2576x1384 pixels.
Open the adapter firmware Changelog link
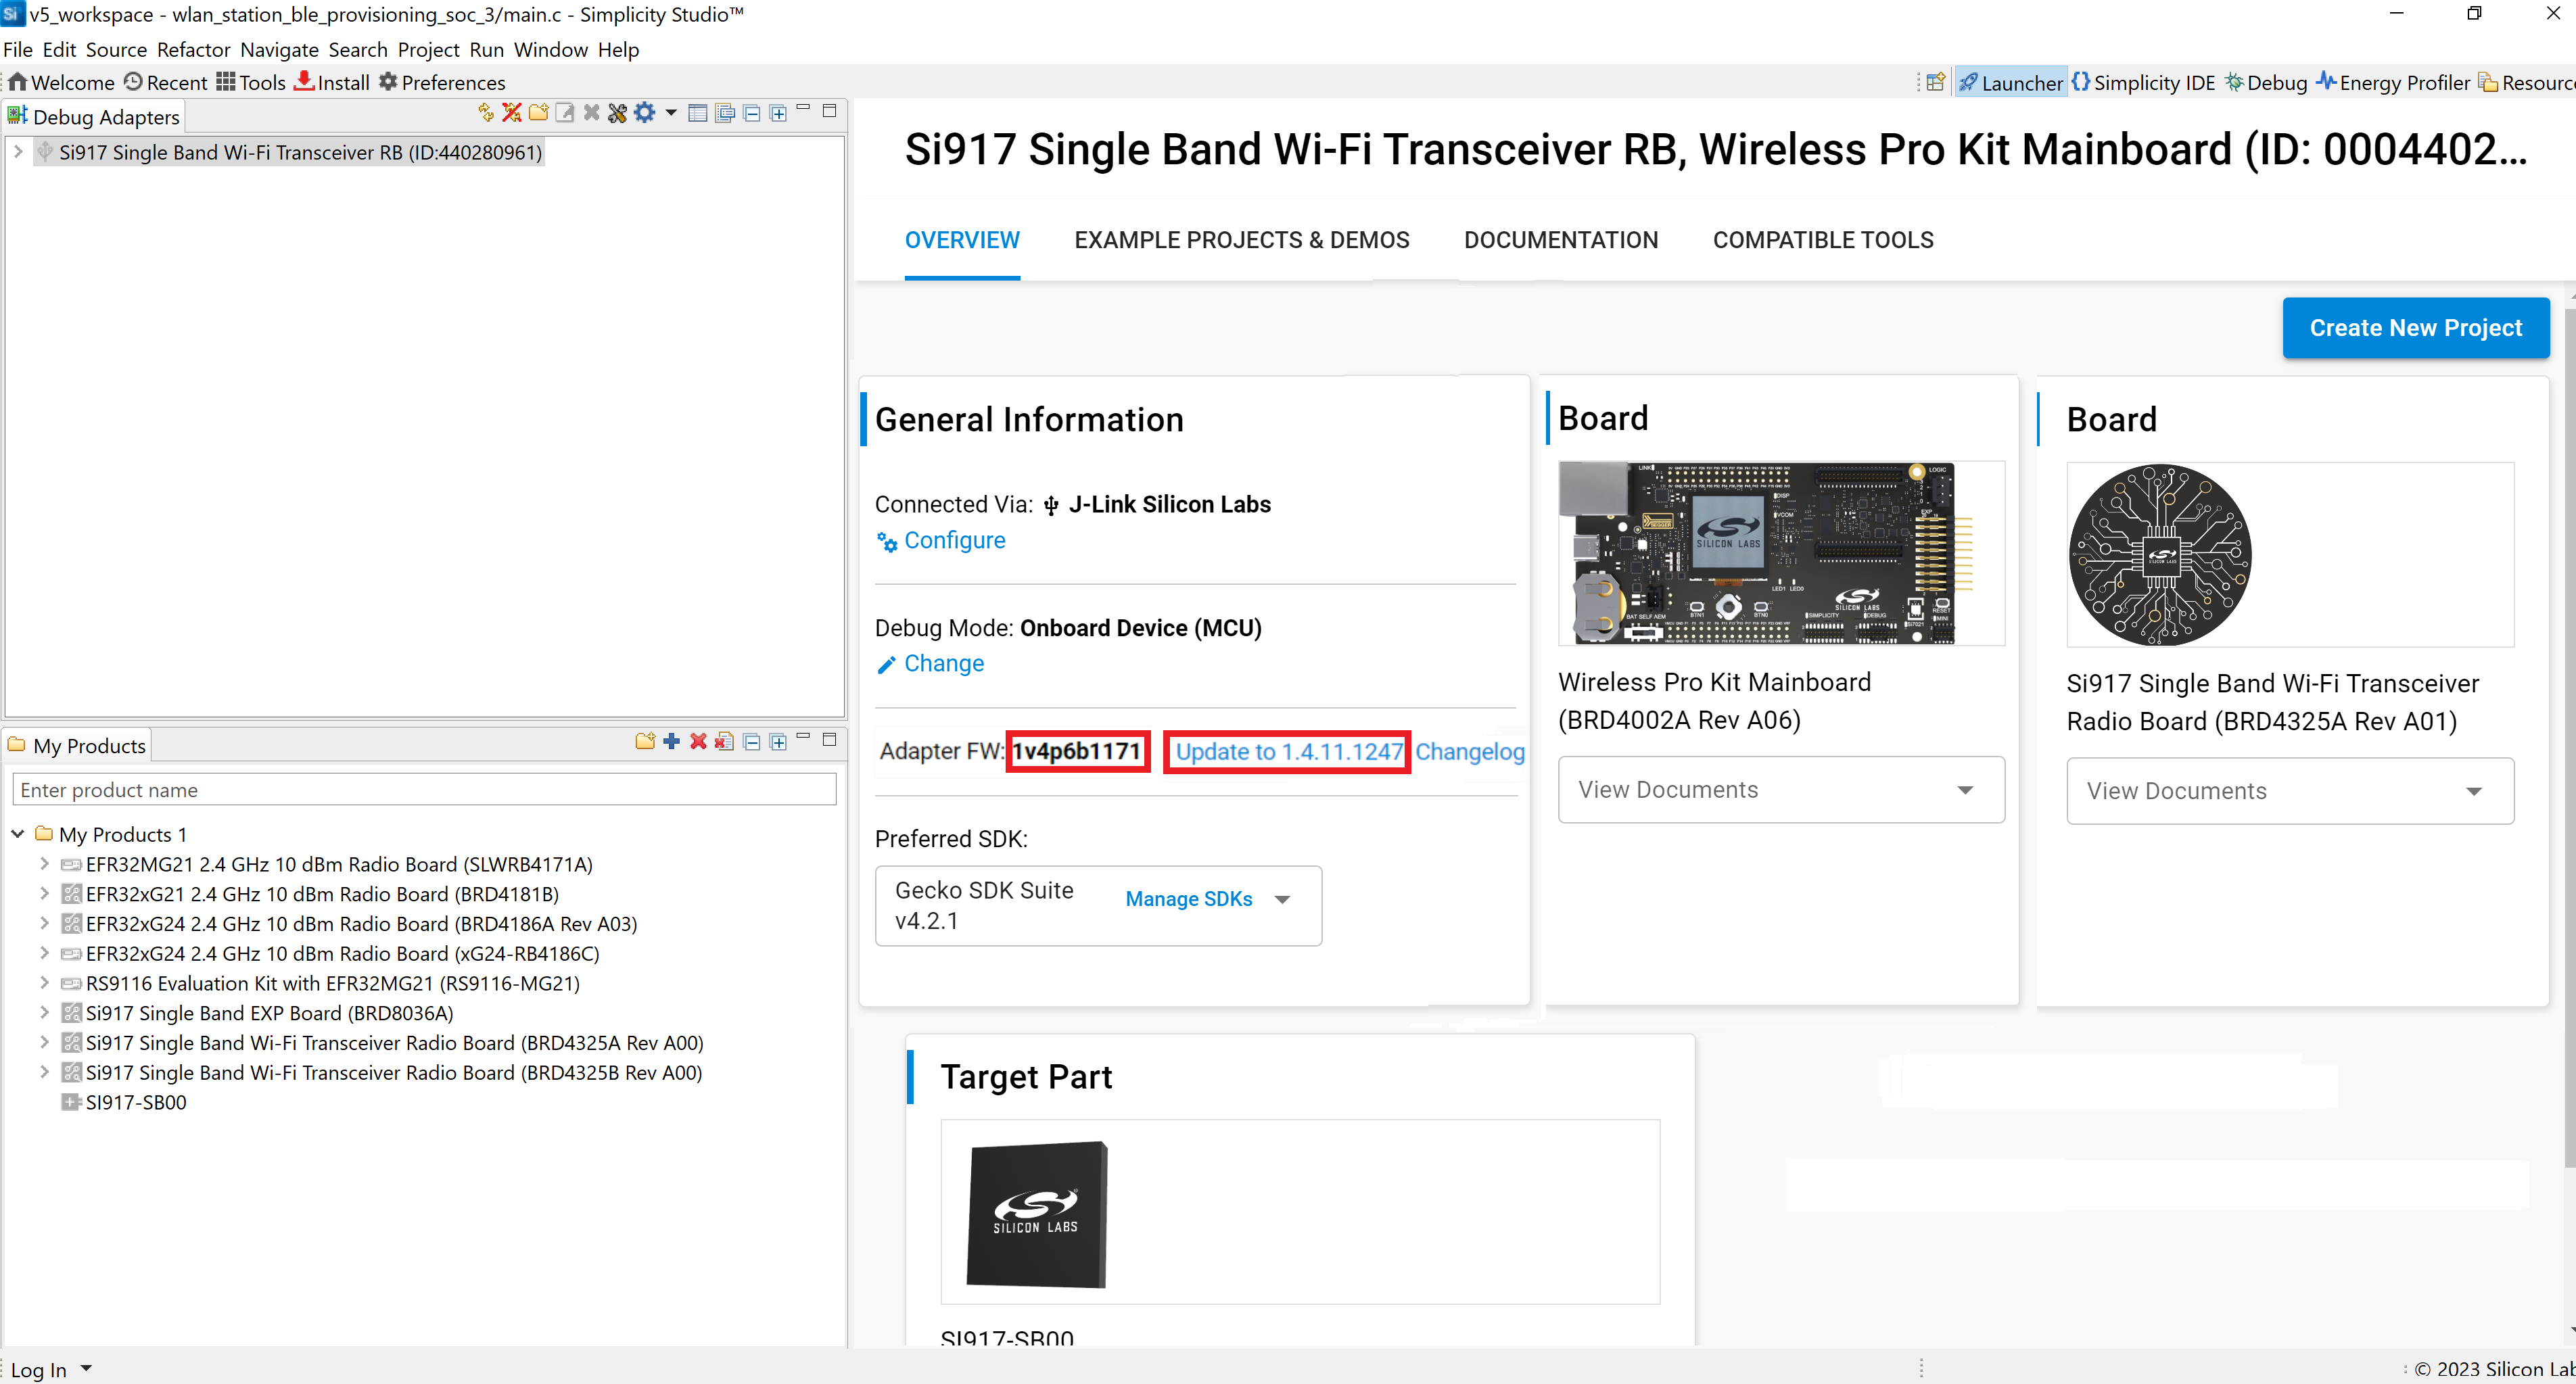pyautogui.click(x=1469, y=751)
